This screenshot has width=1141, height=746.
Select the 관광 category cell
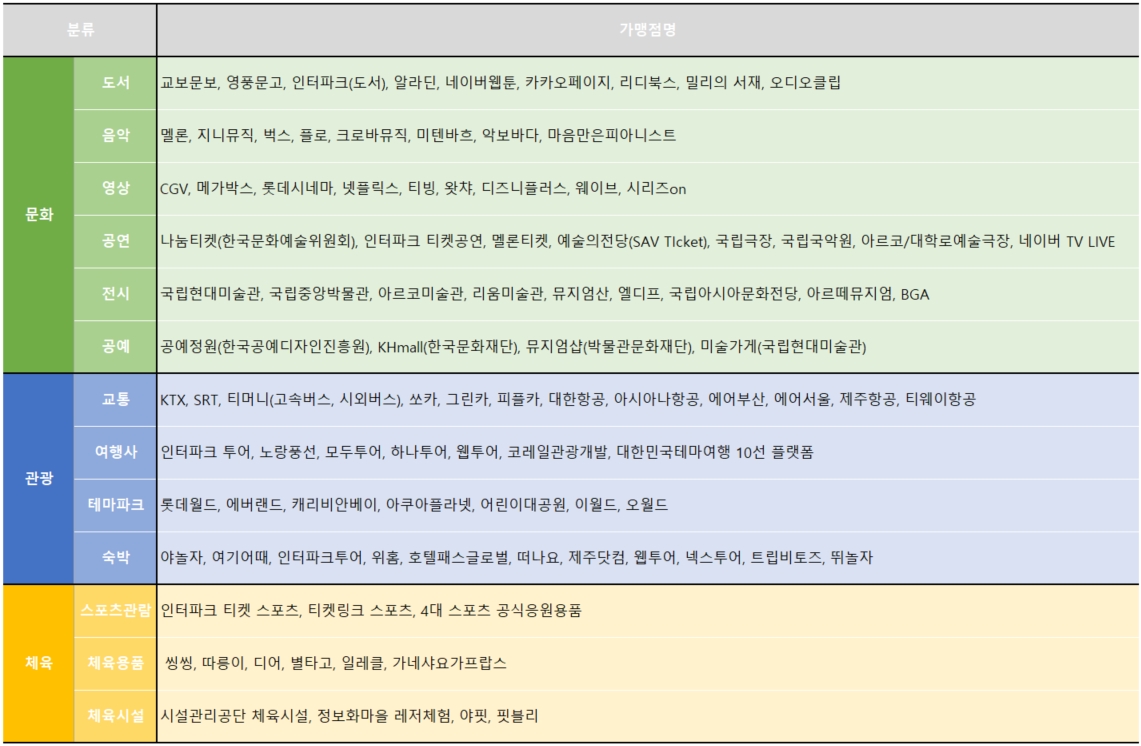coord(39,479)
